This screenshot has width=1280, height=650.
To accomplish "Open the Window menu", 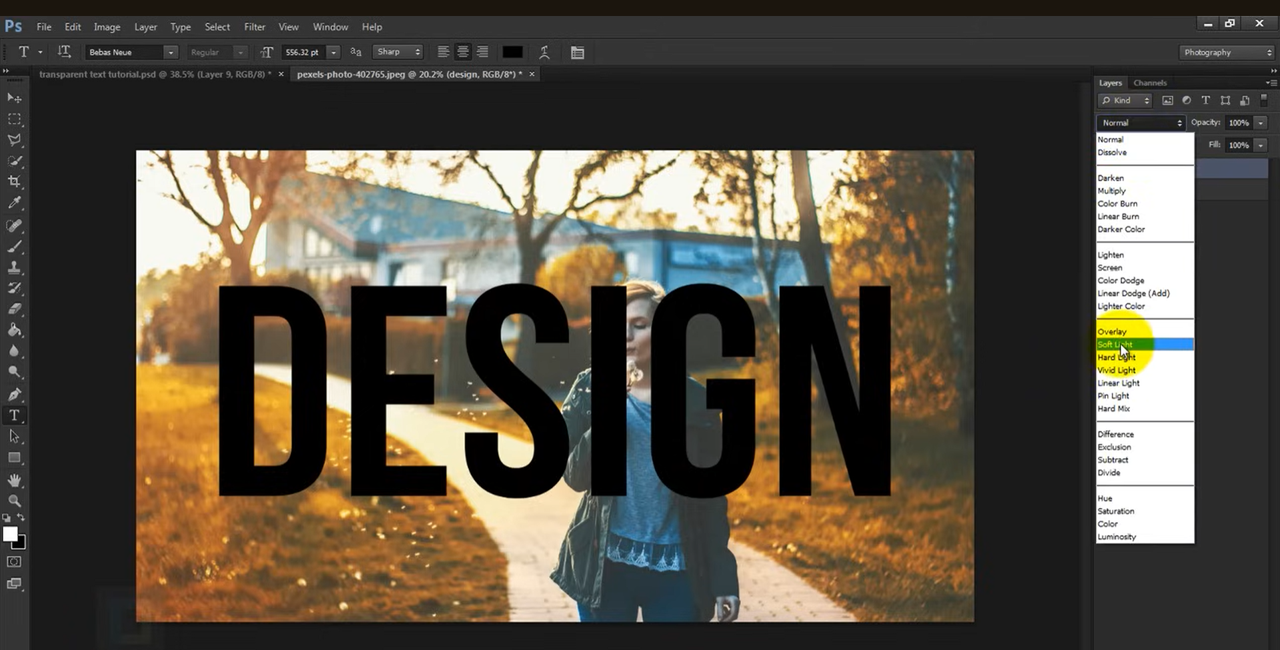I will (330, 27).
